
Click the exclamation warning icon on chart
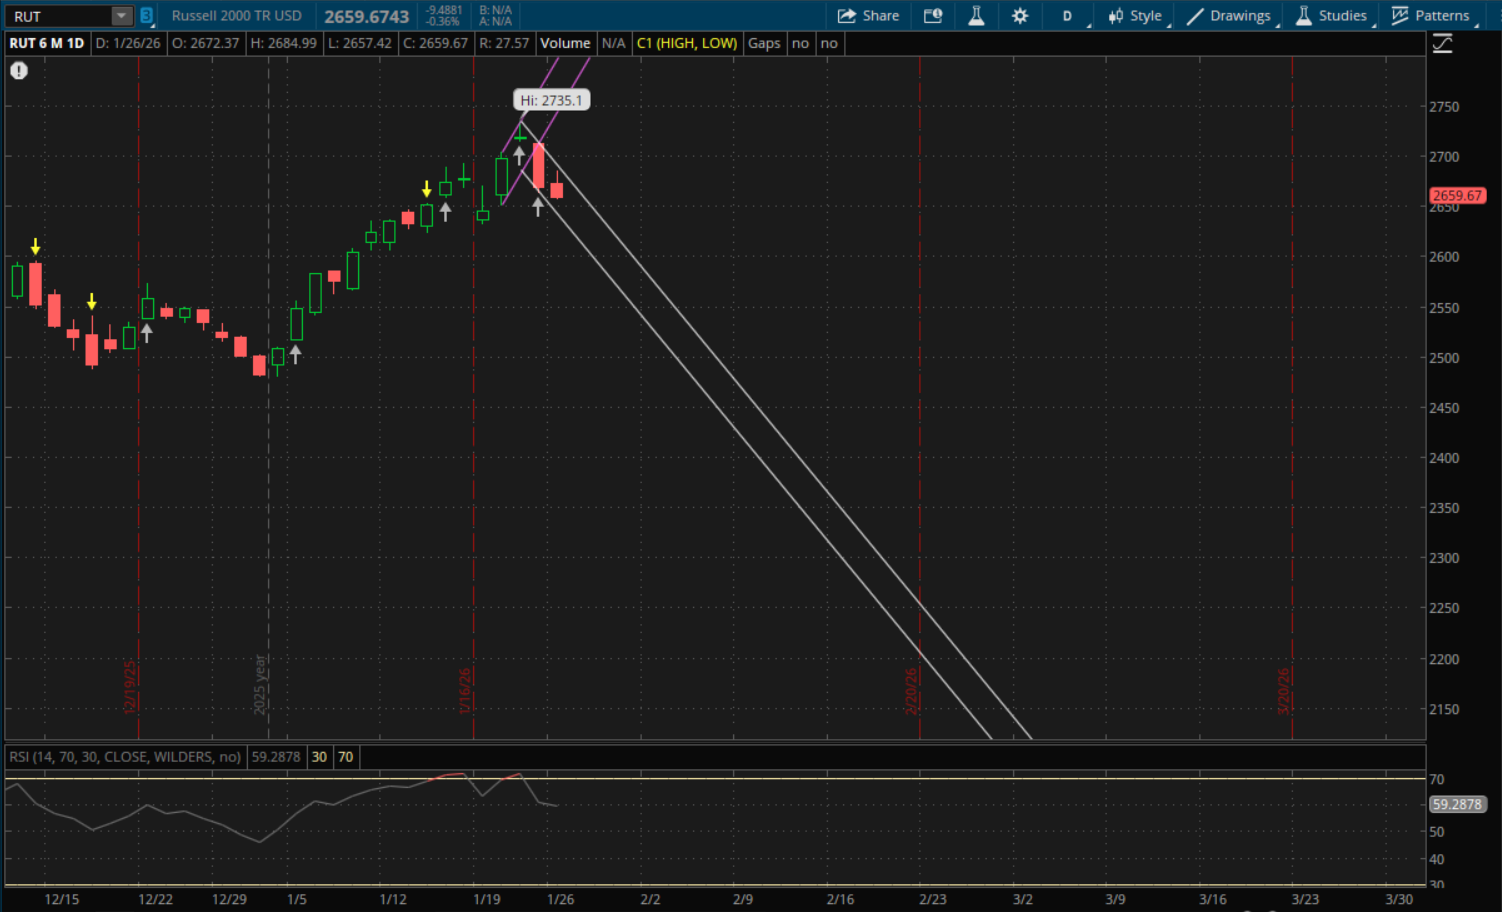19,71
